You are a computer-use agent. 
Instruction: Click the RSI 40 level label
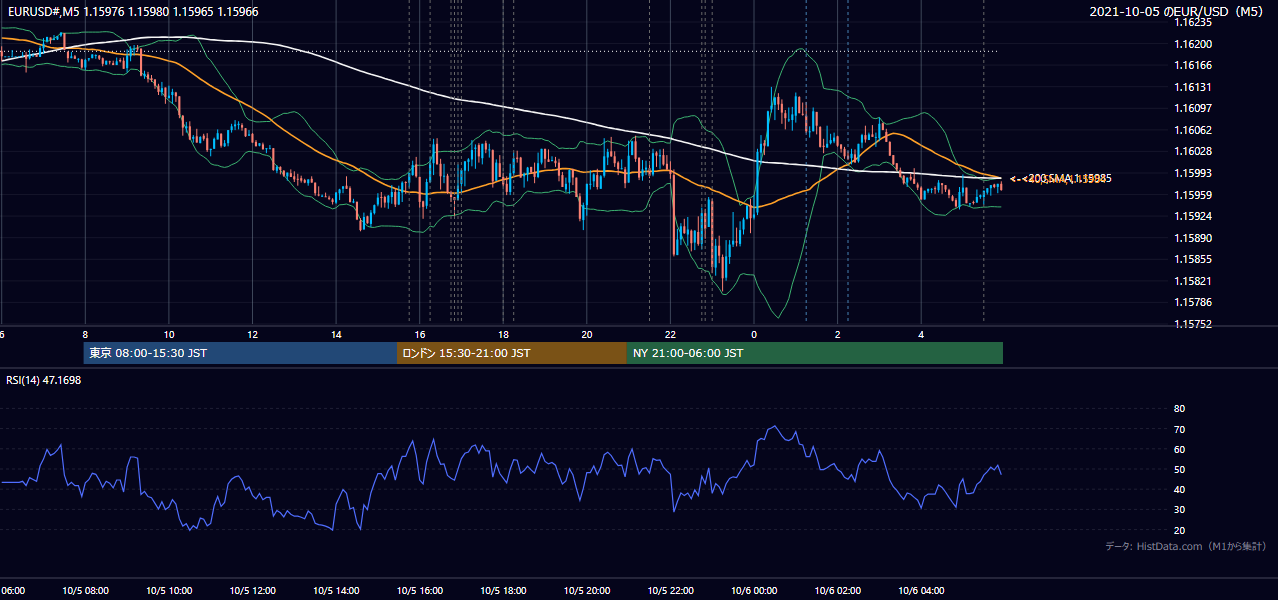[x=1179, y=489]
